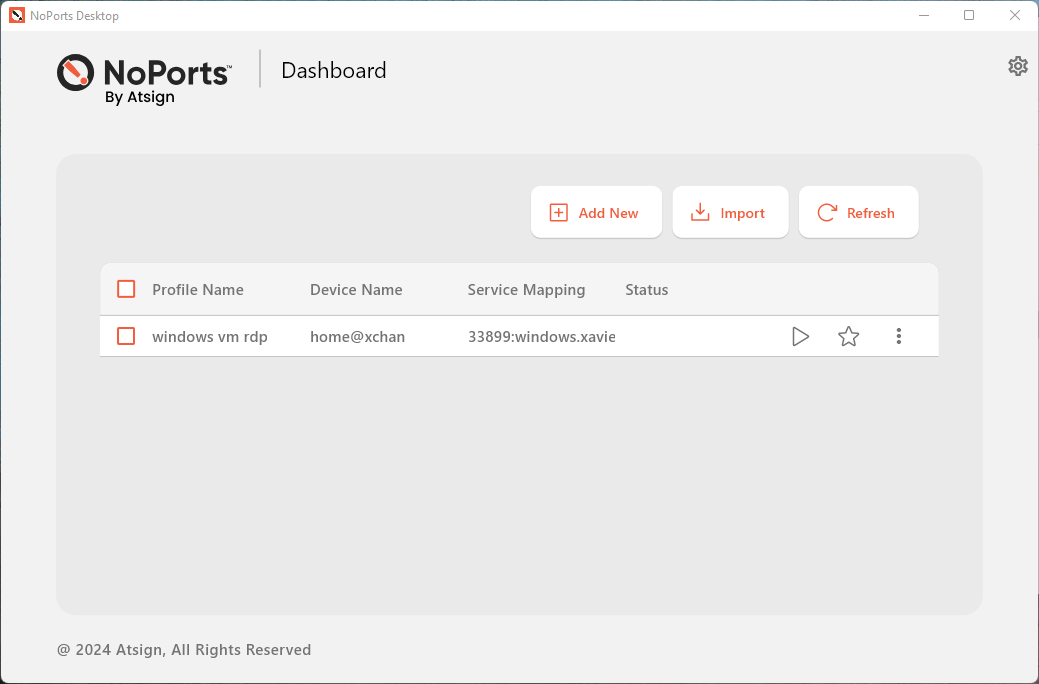Click the Import button
This screenshot has width=1039, height=684.
click(x=730, y=212)
